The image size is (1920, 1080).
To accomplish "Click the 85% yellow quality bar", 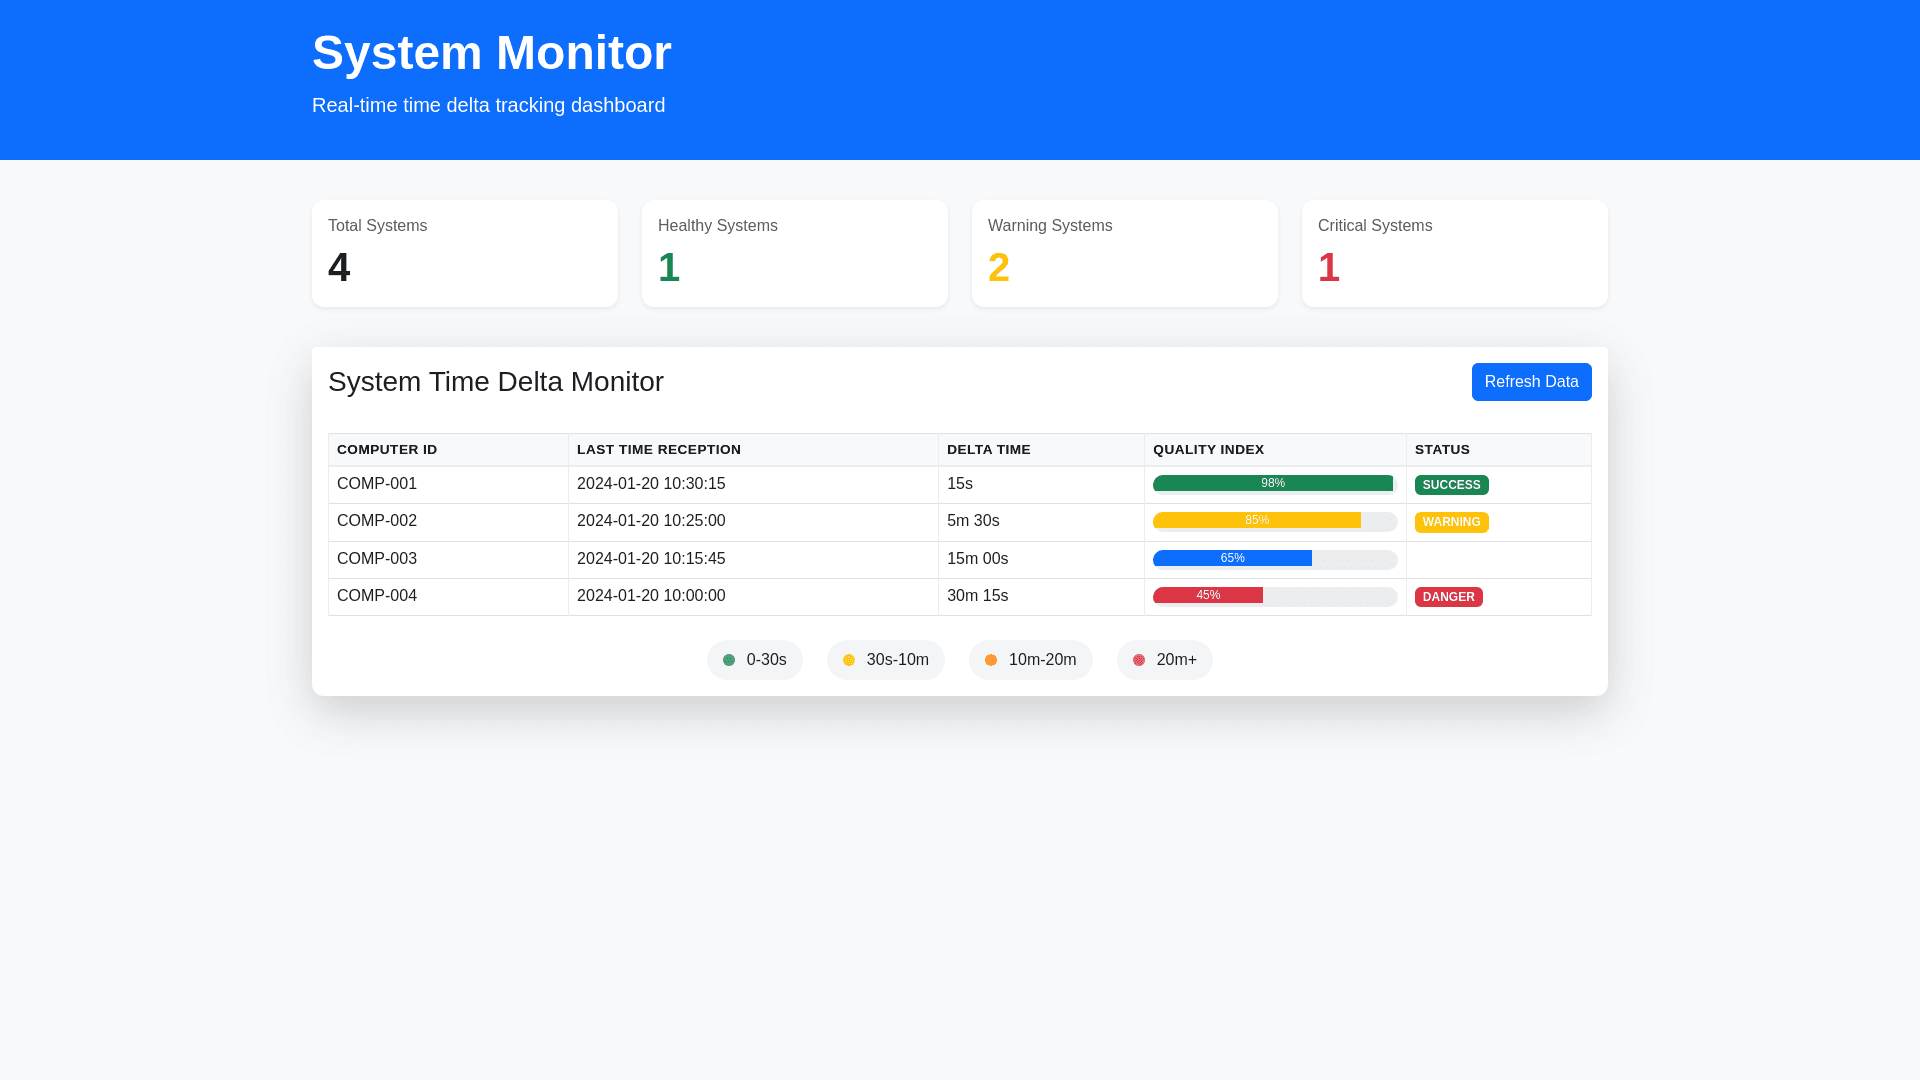I will 1256,521.
